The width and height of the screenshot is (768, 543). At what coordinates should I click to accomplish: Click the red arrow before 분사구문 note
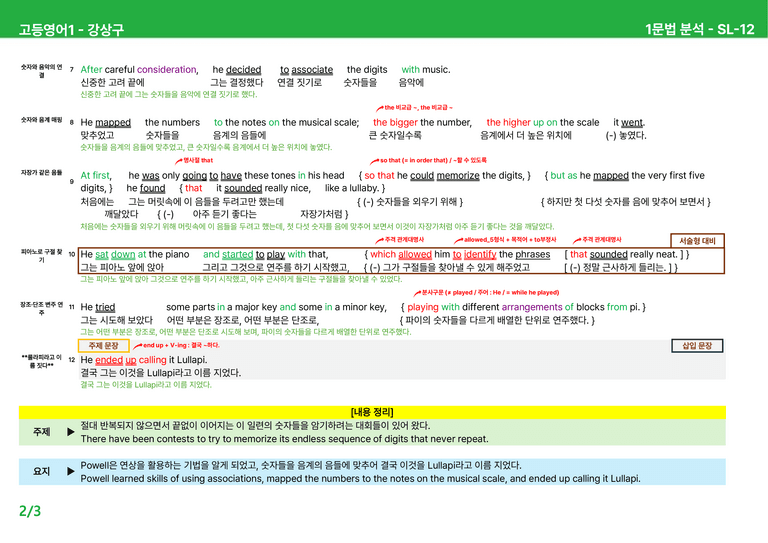417,293
